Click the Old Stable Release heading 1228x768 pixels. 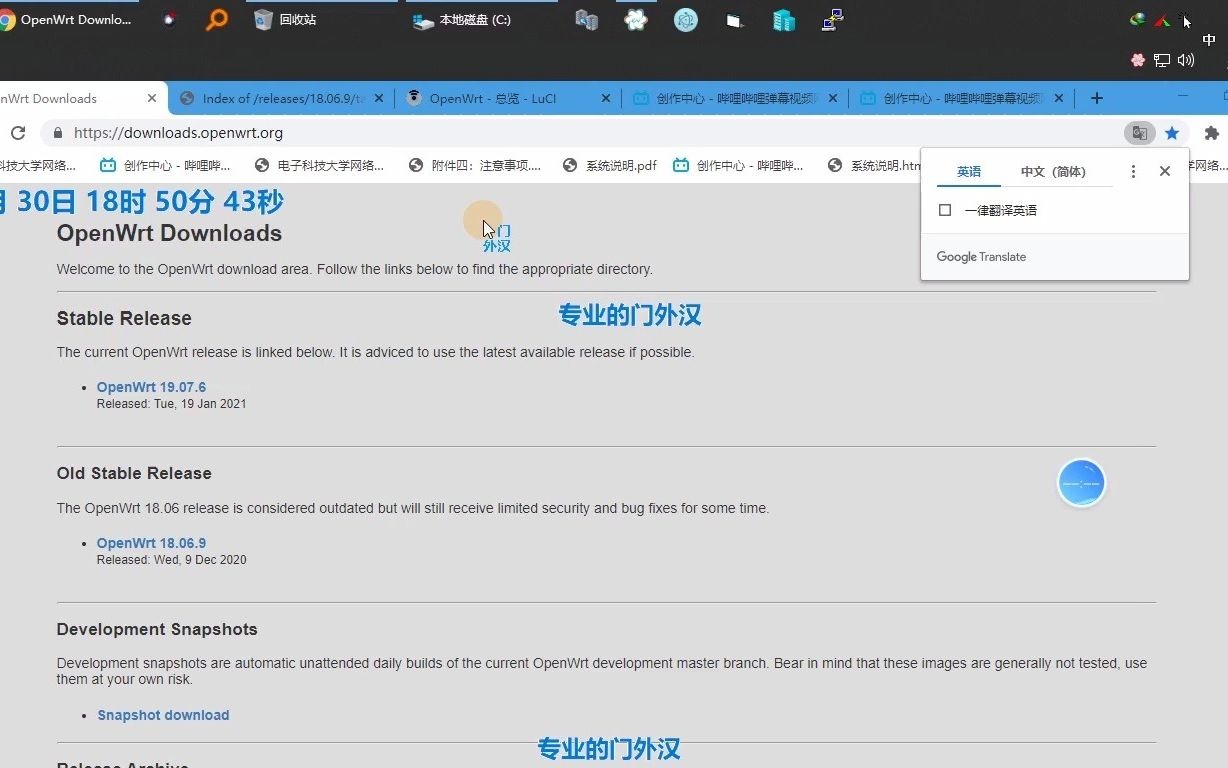(x=134, y=473)
